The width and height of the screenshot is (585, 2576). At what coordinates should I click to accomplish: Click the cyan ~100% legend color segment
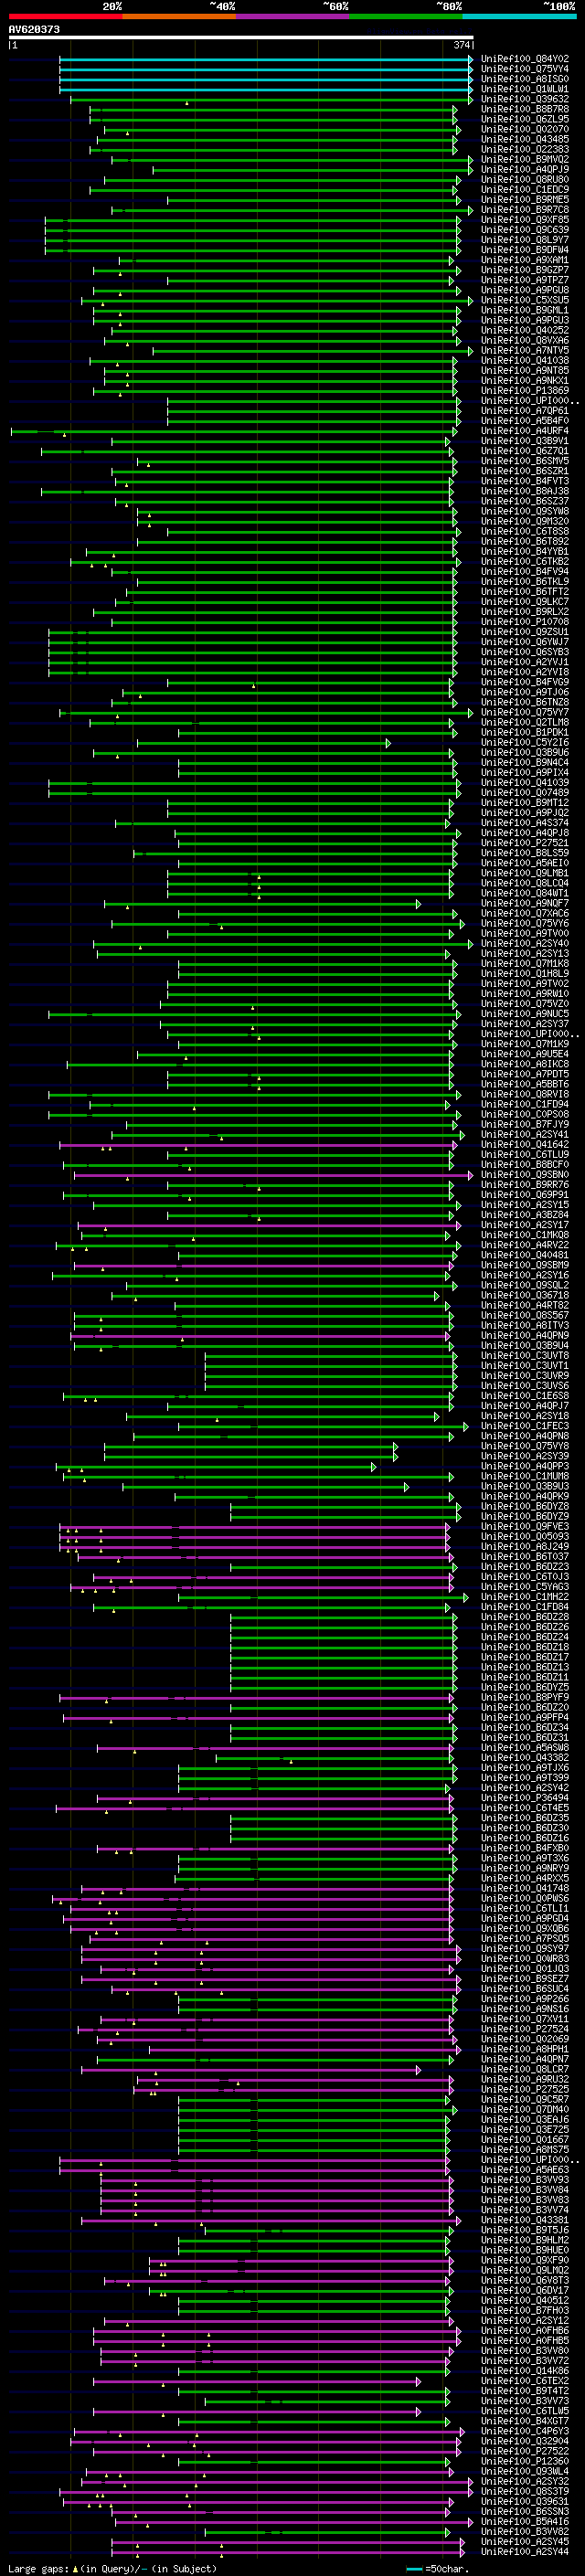519,16
